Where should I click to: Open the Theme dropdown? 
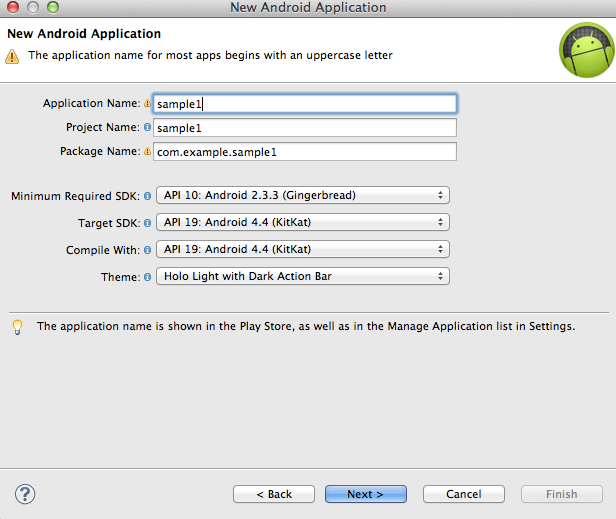point(302,276)
